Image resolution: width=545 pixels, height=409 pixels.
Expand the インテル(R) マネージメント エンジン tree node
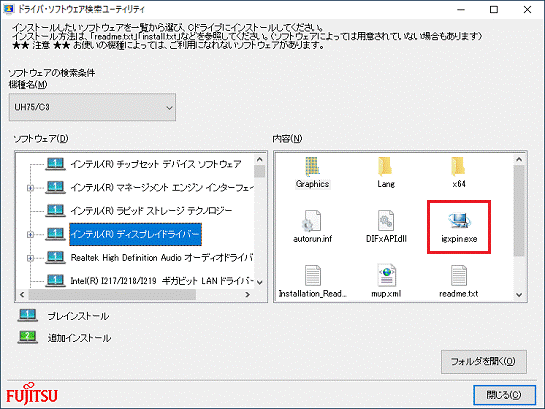tap(30, 188)
